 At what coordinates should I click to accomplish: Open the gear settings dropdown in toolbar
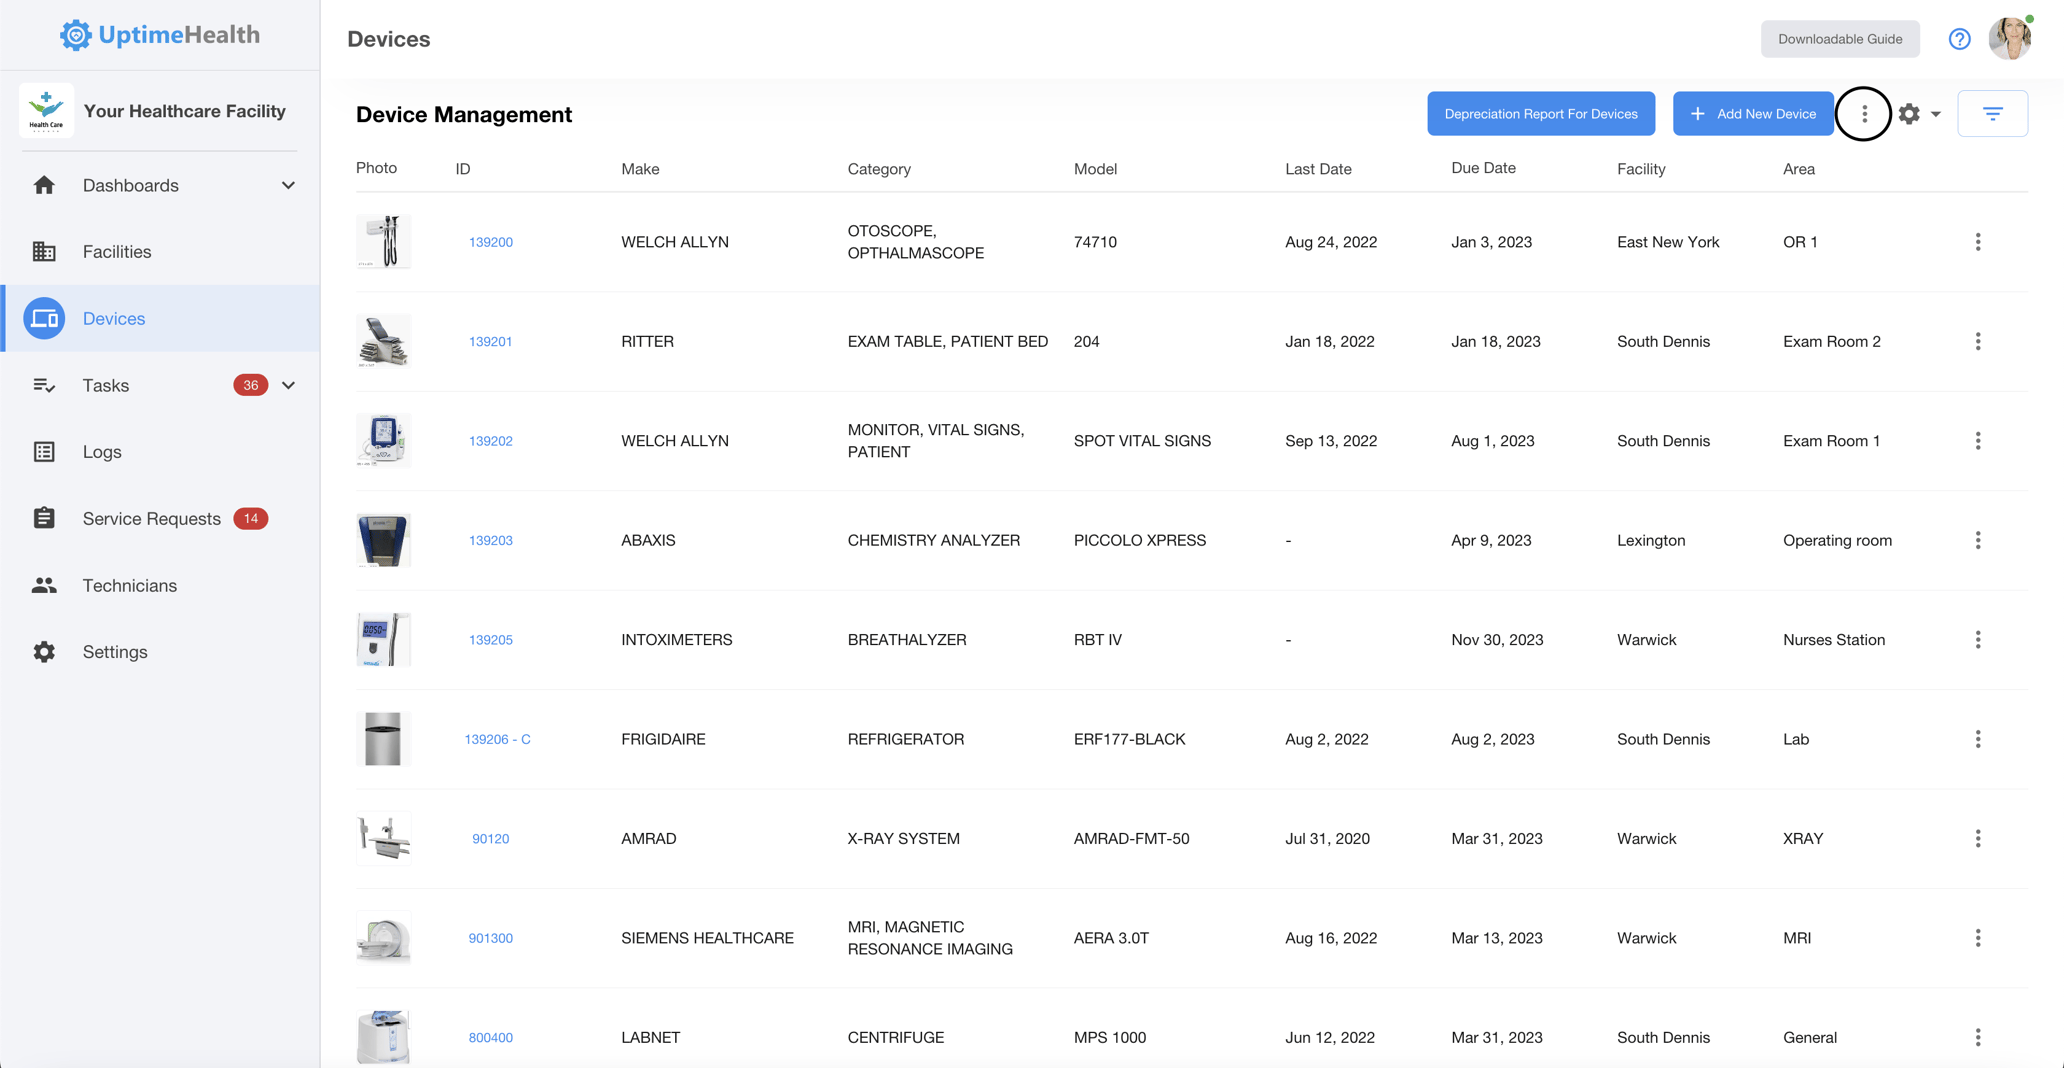(1918, 114)
